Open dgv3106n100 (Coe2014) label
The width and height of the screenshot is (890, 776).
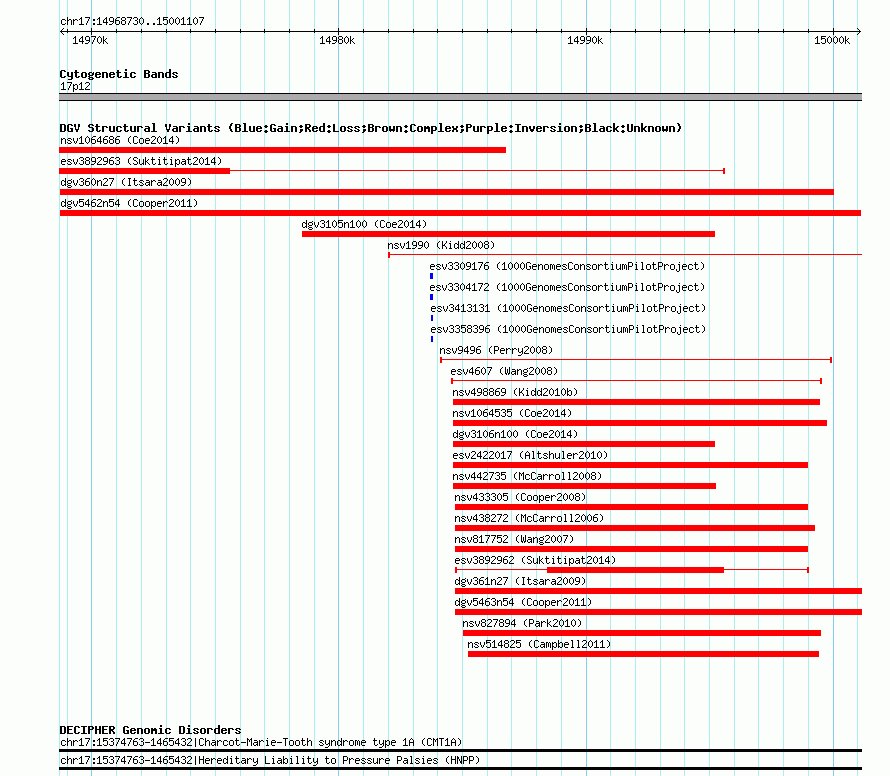[515, 434]
